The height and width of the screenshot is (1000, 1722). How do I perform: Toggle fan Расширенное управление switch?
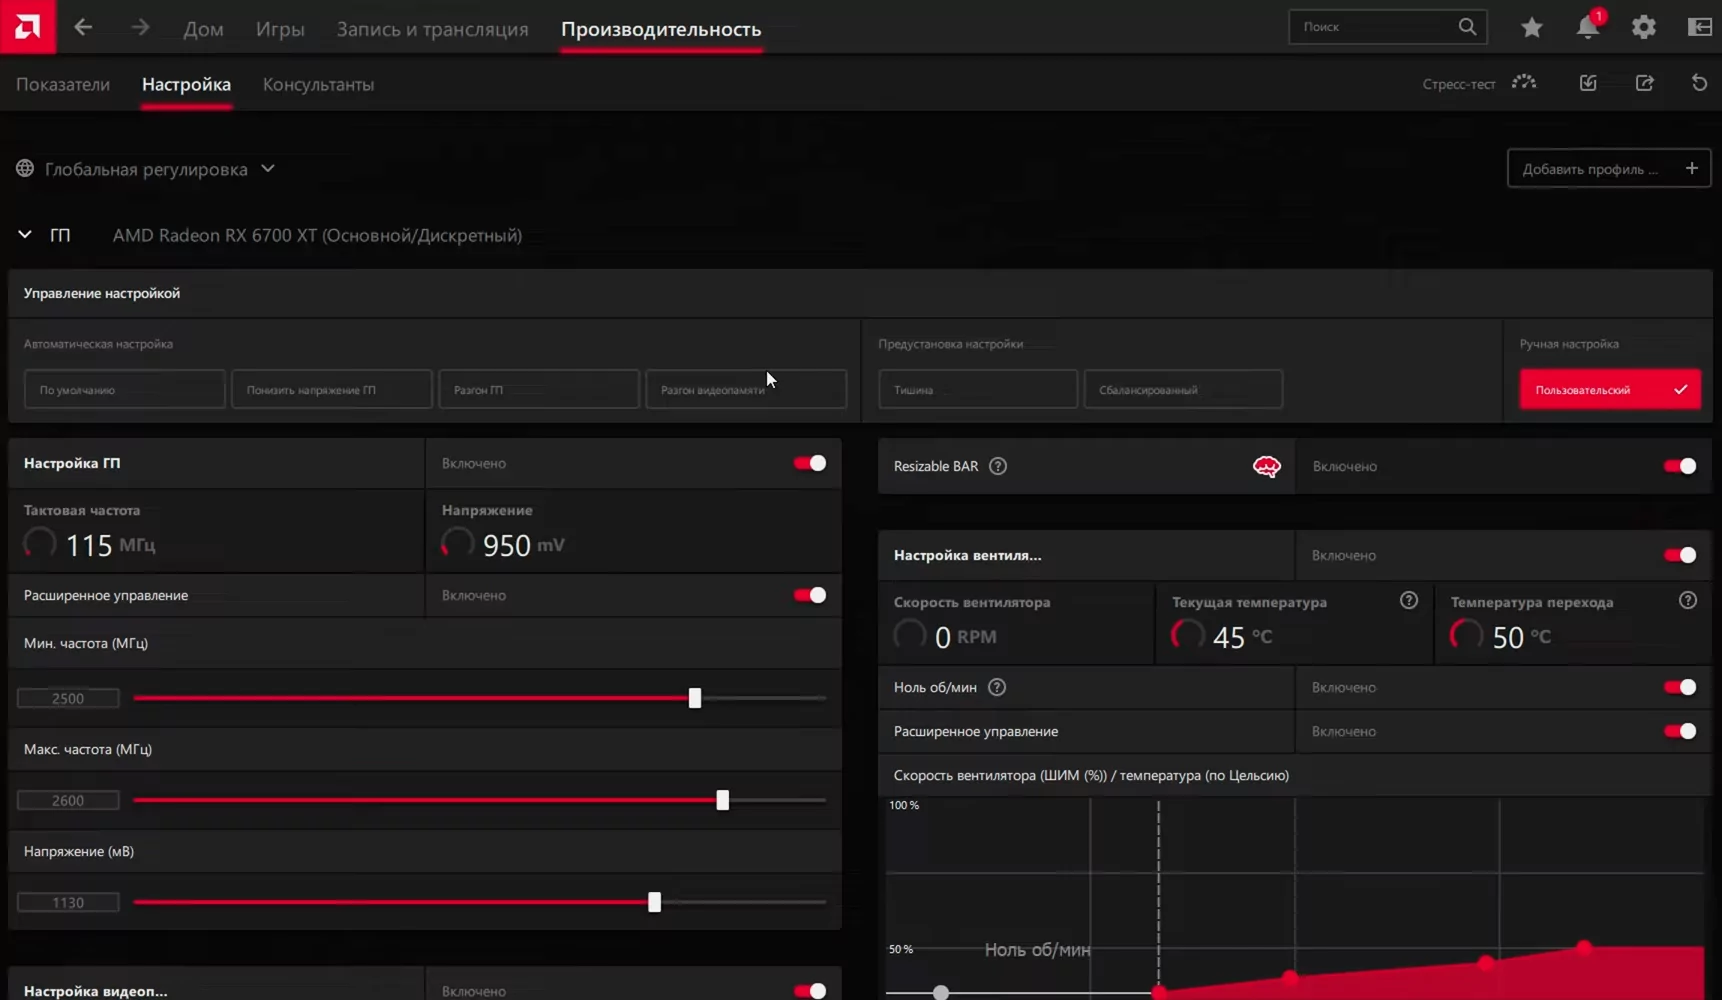(x=1680, y=731)
